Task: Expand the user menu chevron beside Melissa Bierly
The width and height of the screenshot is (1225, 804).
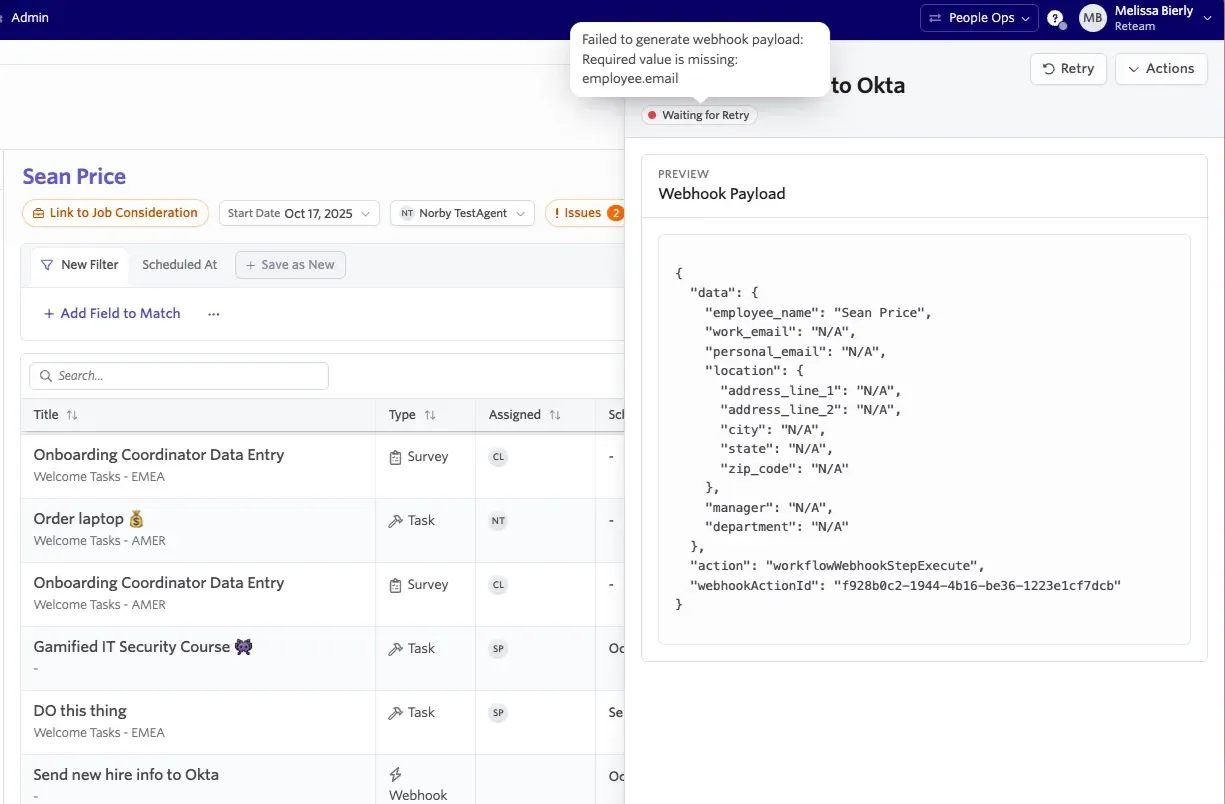Action: [x=1207, y=18]
